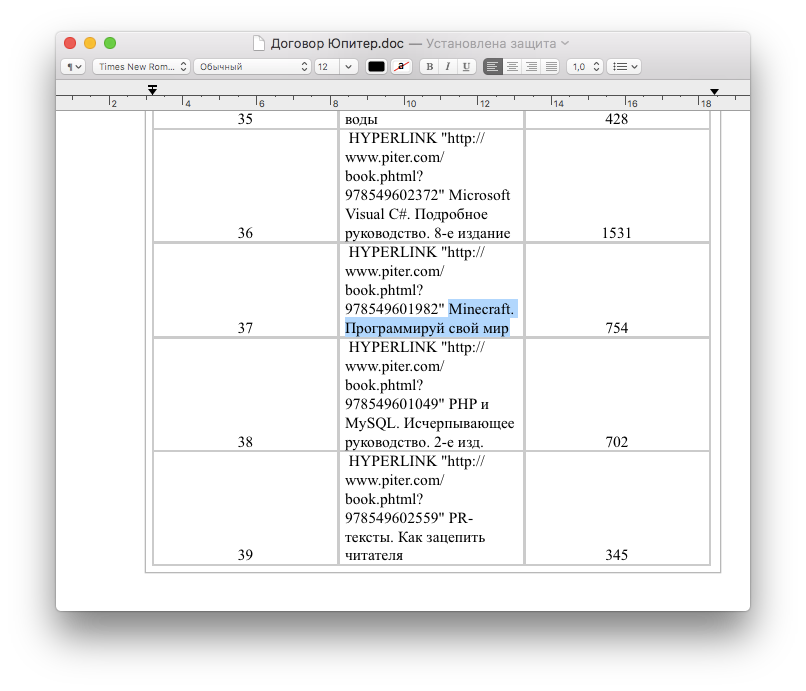Align text to the left
Viewport: 806px width, 691px height.
(x=493, y=67)
